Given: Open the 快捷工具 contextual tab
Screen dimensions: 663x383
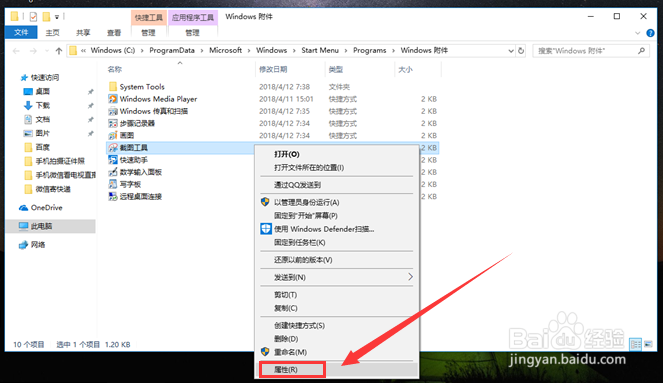Looking at the screenshot, I should click(148, 18).
